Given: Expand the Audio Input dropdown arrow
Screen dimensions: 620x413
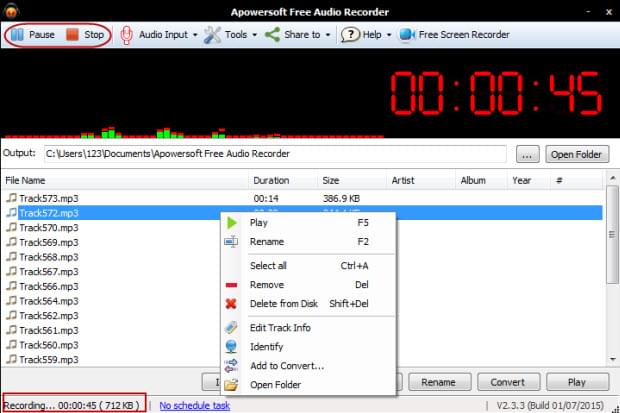Looking at the screenshot, I should pos(195,35).
